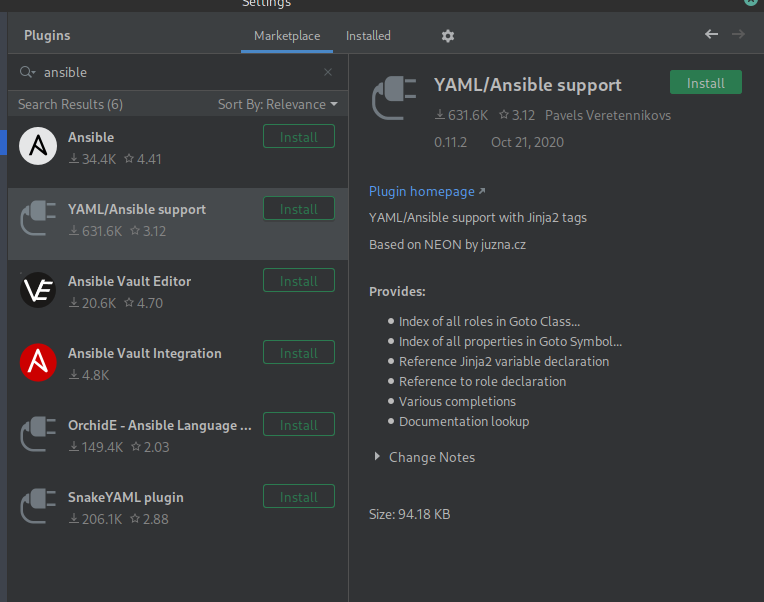Click 4.8K downloads of Vault Integration

[x=89, y=376]
